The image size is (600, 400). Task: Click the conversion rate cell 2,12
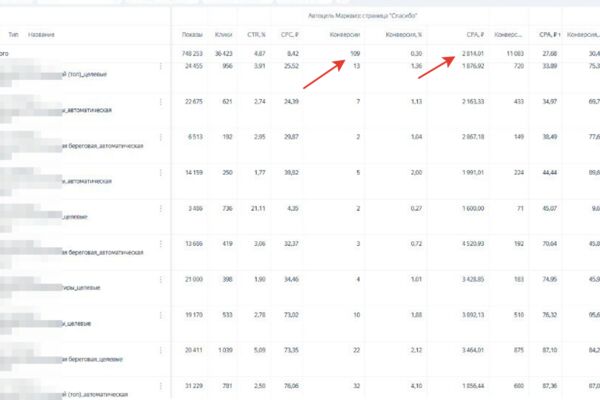[416, 350]
